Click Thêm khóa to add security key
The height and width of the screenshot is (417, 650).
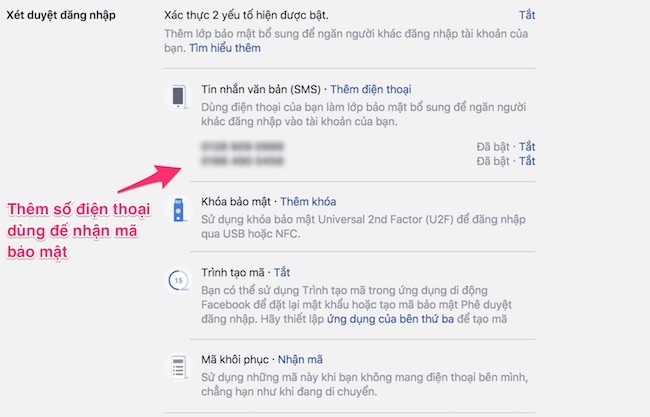(x=308, y=202)
